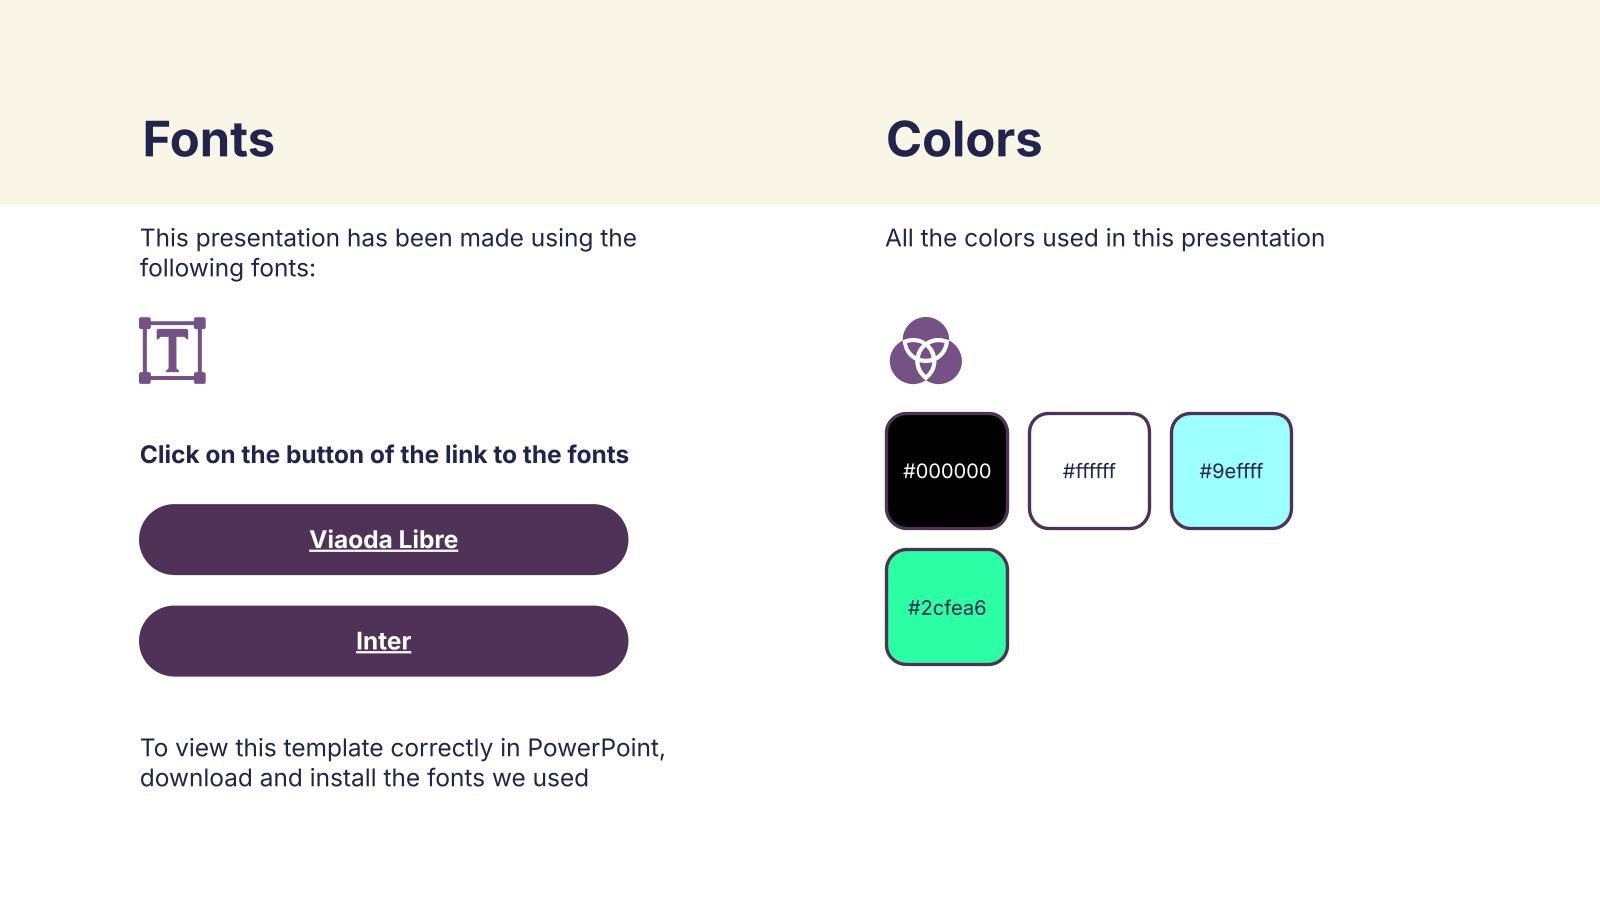Click the #ffffff hex label text
Image resolution: width=1600 pixels, height=900 pixels.
tap(1089, 471)
